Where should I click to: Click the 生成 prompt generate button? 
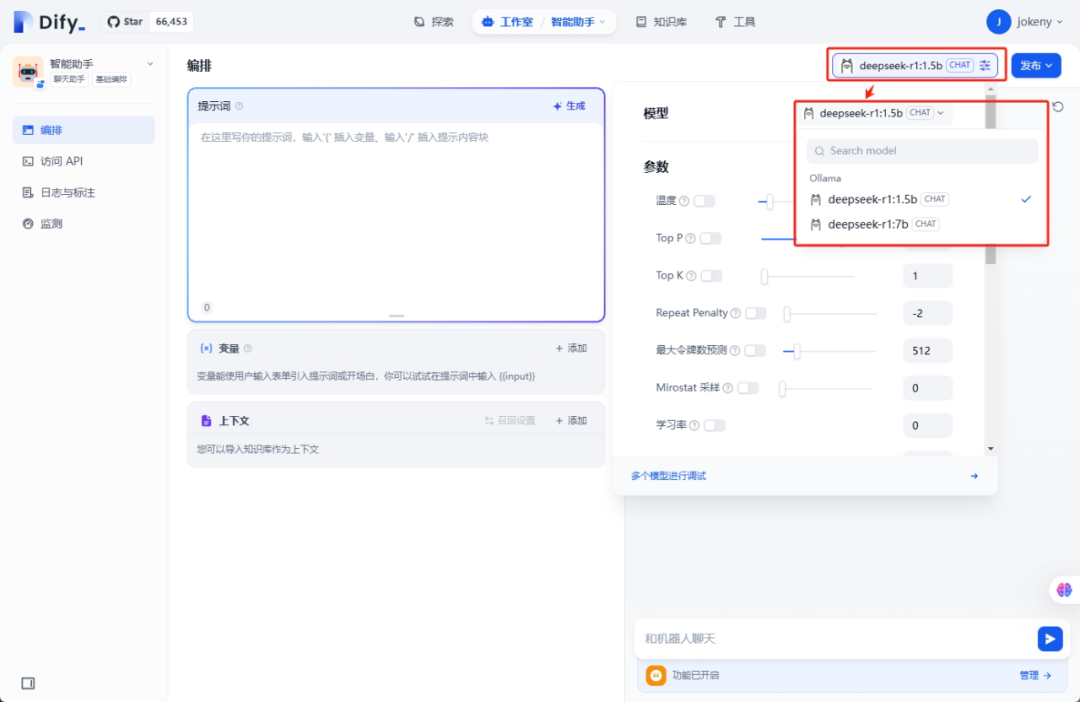point(569,106)
